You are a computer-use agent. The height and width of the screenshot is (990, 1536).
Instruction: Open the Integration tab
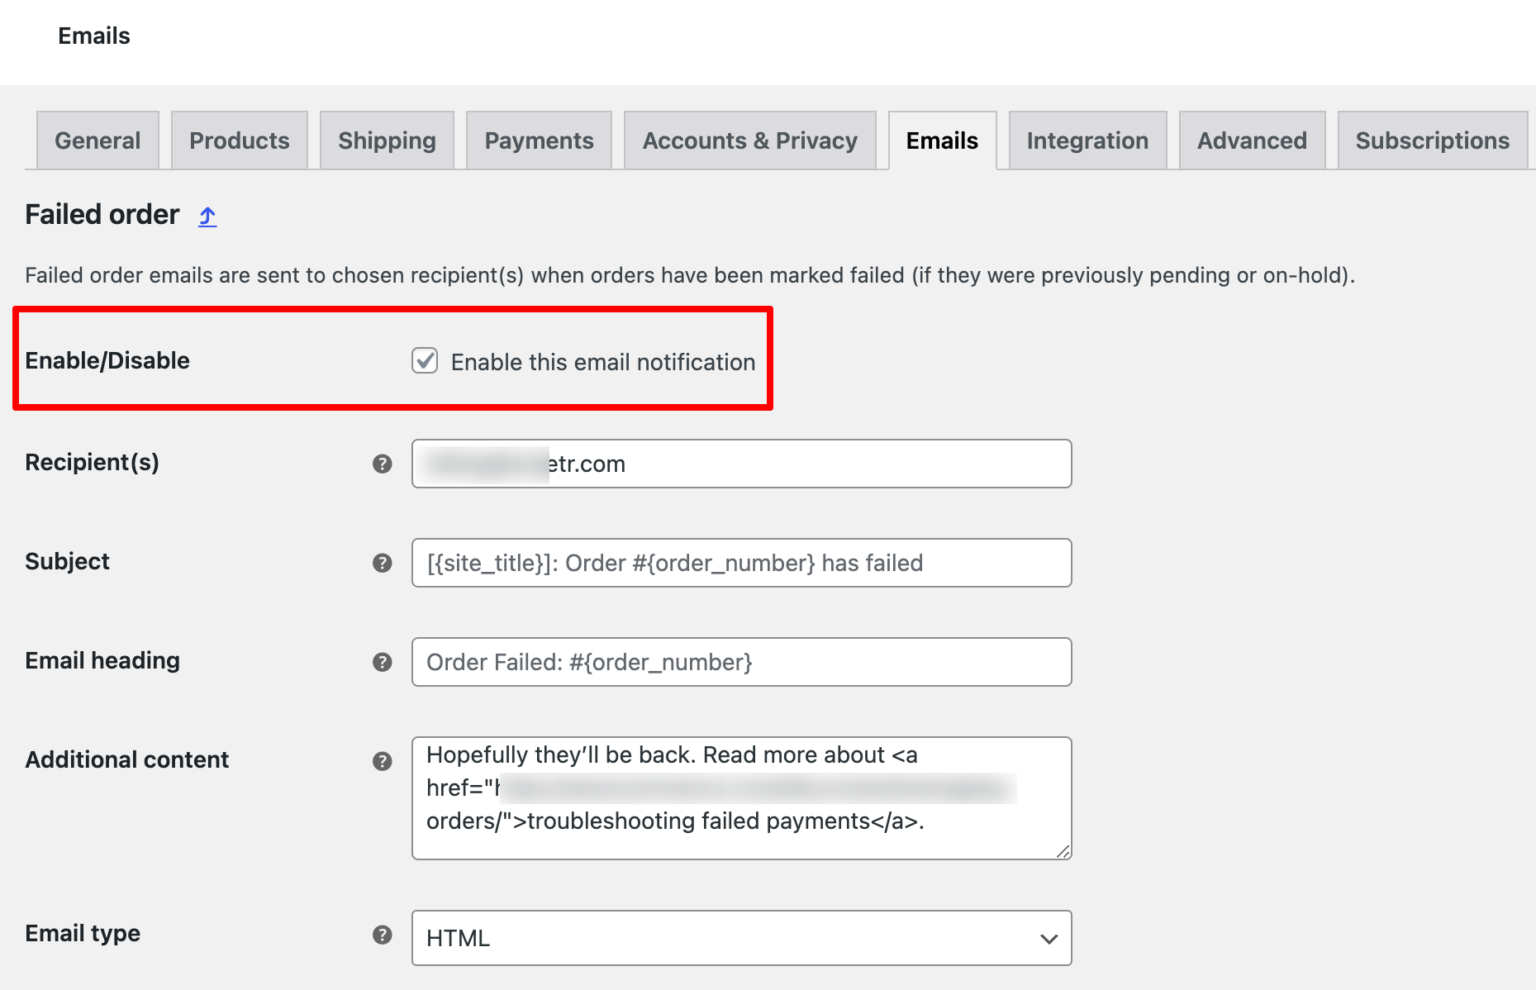(x=1087, y=140)
